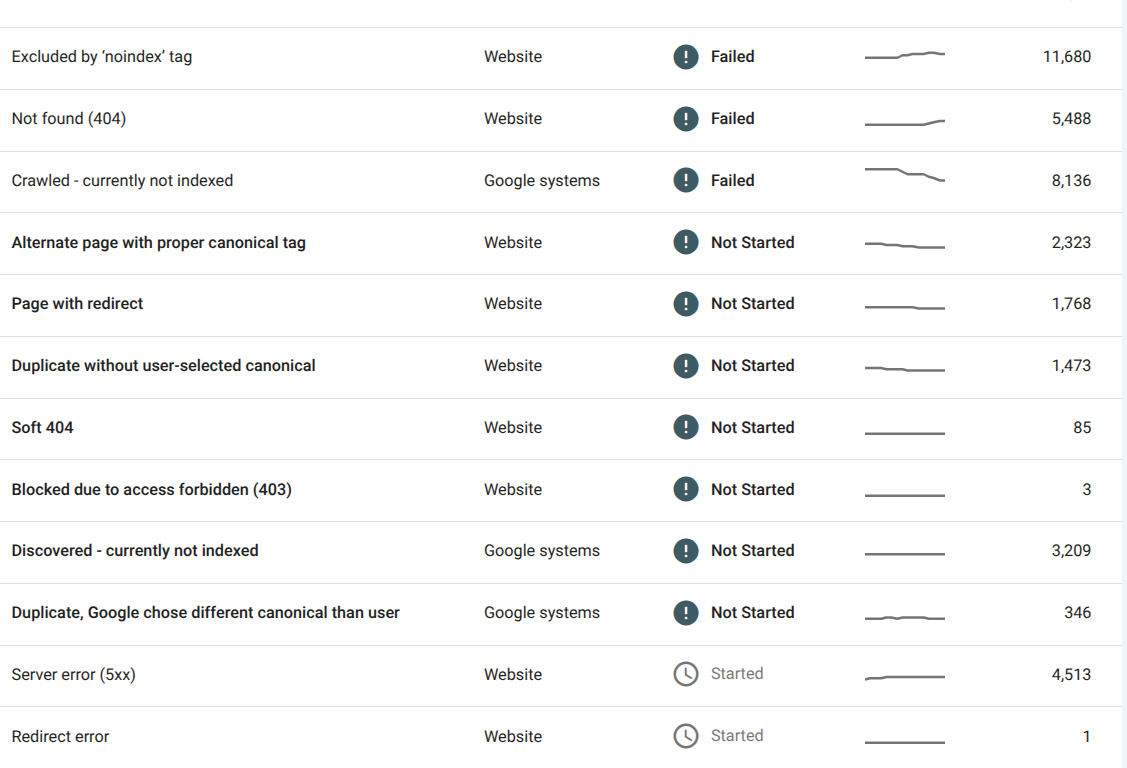The width and height of the screenshot is (1127, 768).
Task: Open Duplicate without user-selected canonical row
Action: point(163,366)
